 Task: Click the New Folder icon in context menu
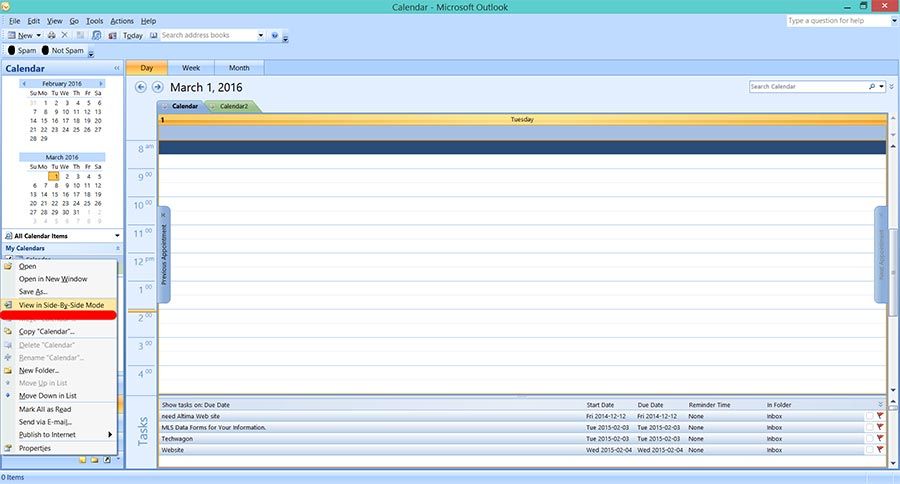8,370
